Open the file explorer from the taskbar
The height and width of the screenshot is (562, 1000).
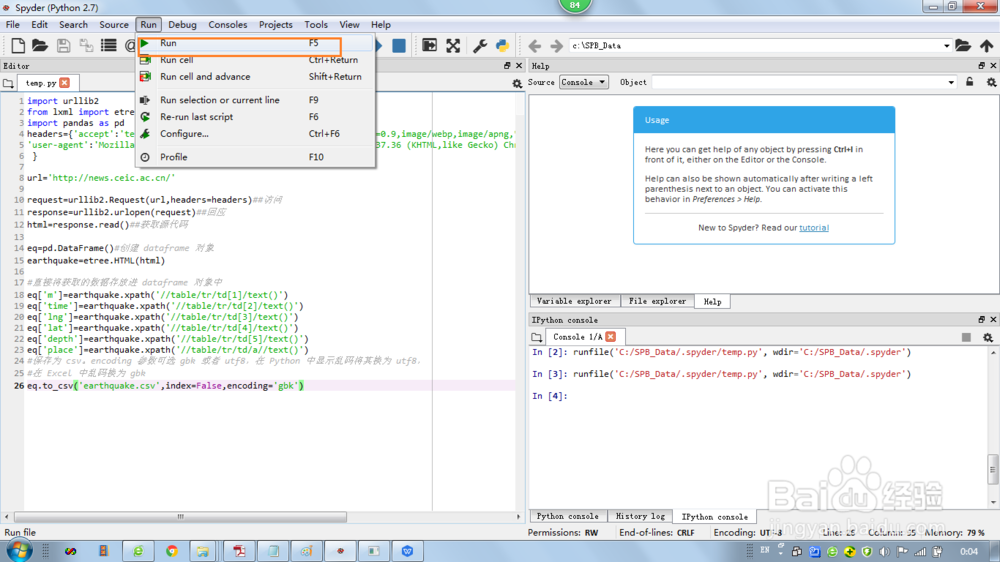click(x=203, y=551)
